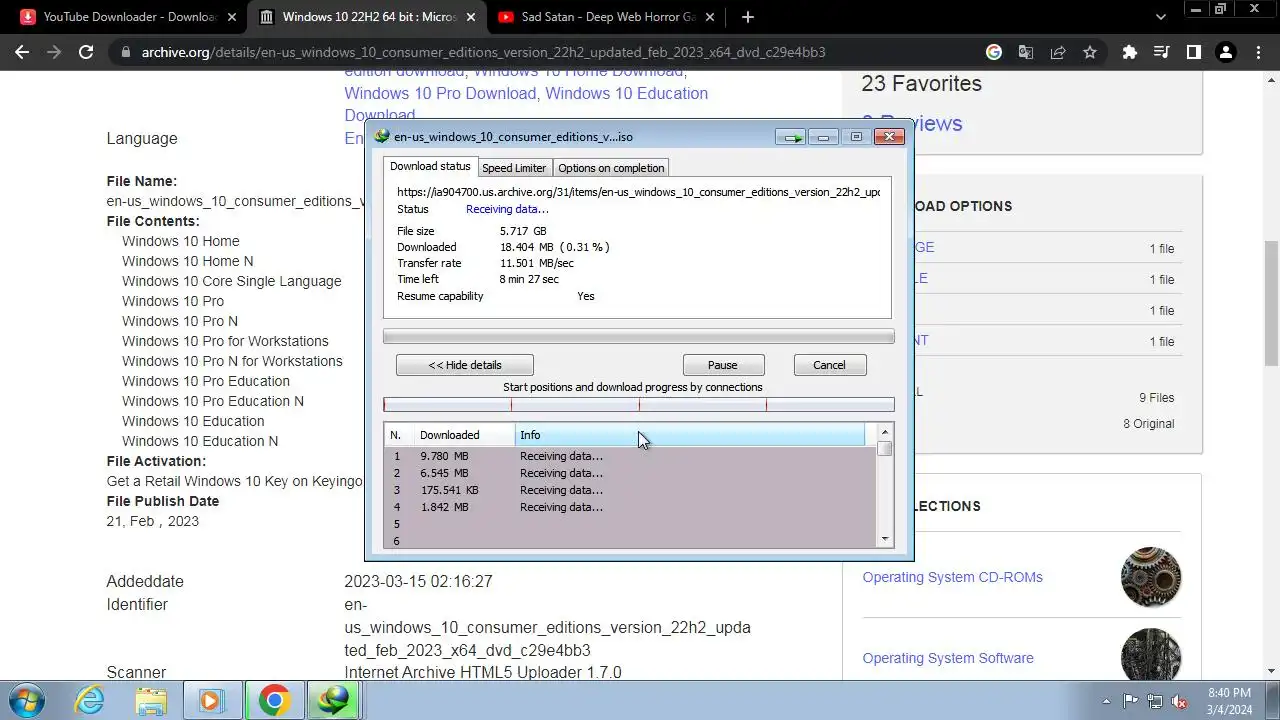Switch to Chrome in the taskbar
The height and width of the screenshot is (720, 1280).
[x=273, y=700]
